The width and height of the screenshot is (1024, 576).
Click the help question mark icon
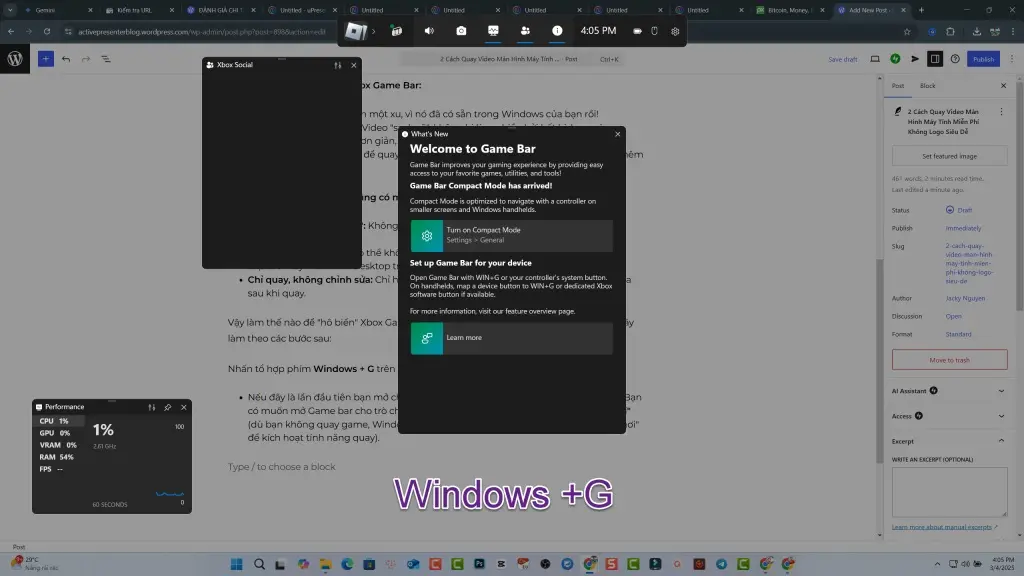pos(955,59)
